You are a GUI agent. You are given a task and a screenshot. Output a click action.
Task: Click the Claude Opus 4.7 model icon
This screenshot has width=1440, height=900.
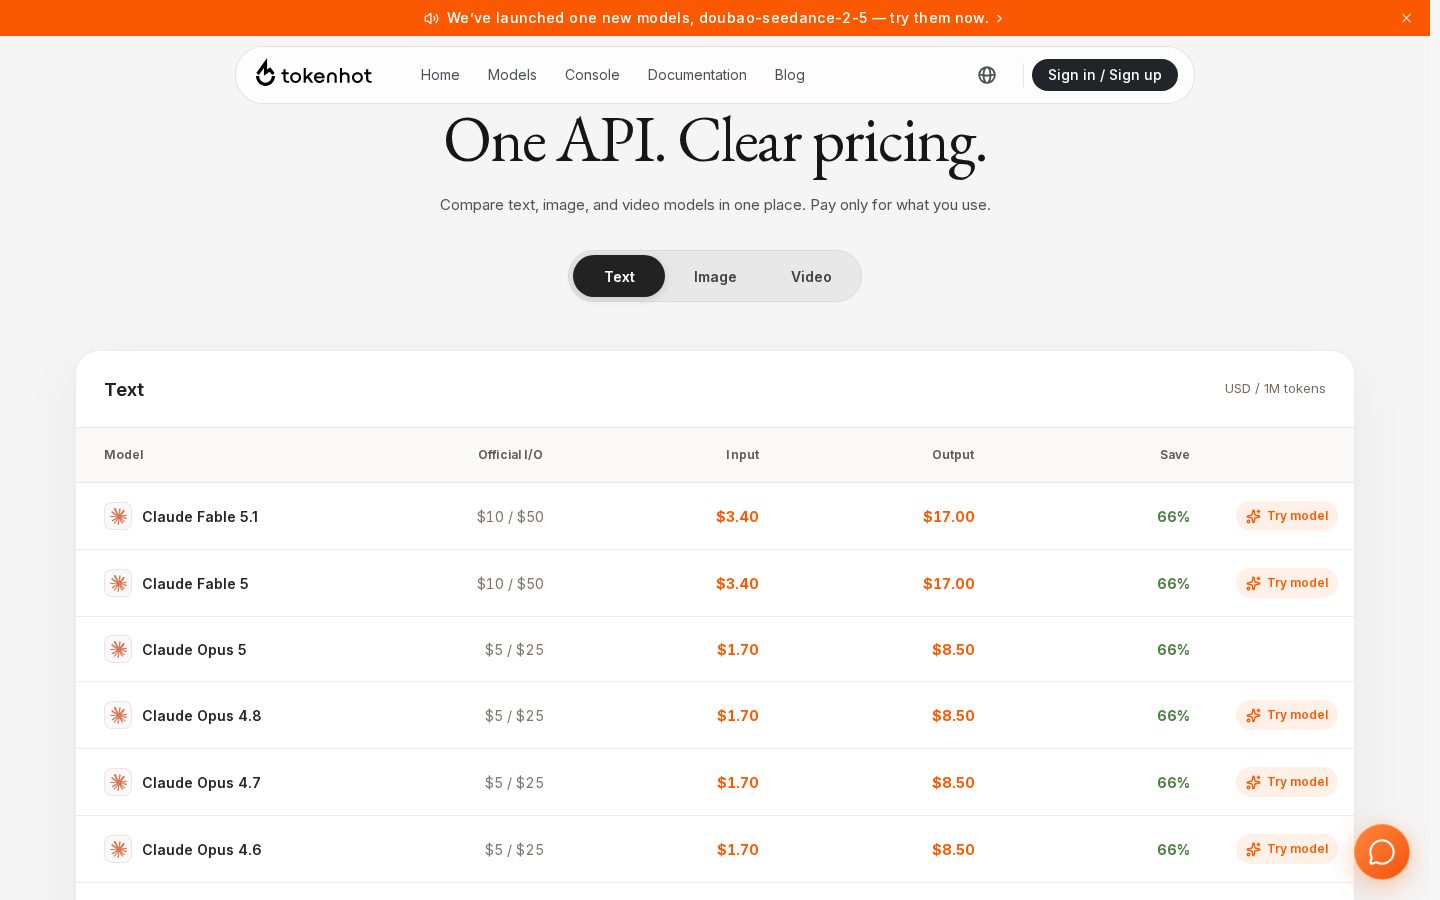point(118,782)
